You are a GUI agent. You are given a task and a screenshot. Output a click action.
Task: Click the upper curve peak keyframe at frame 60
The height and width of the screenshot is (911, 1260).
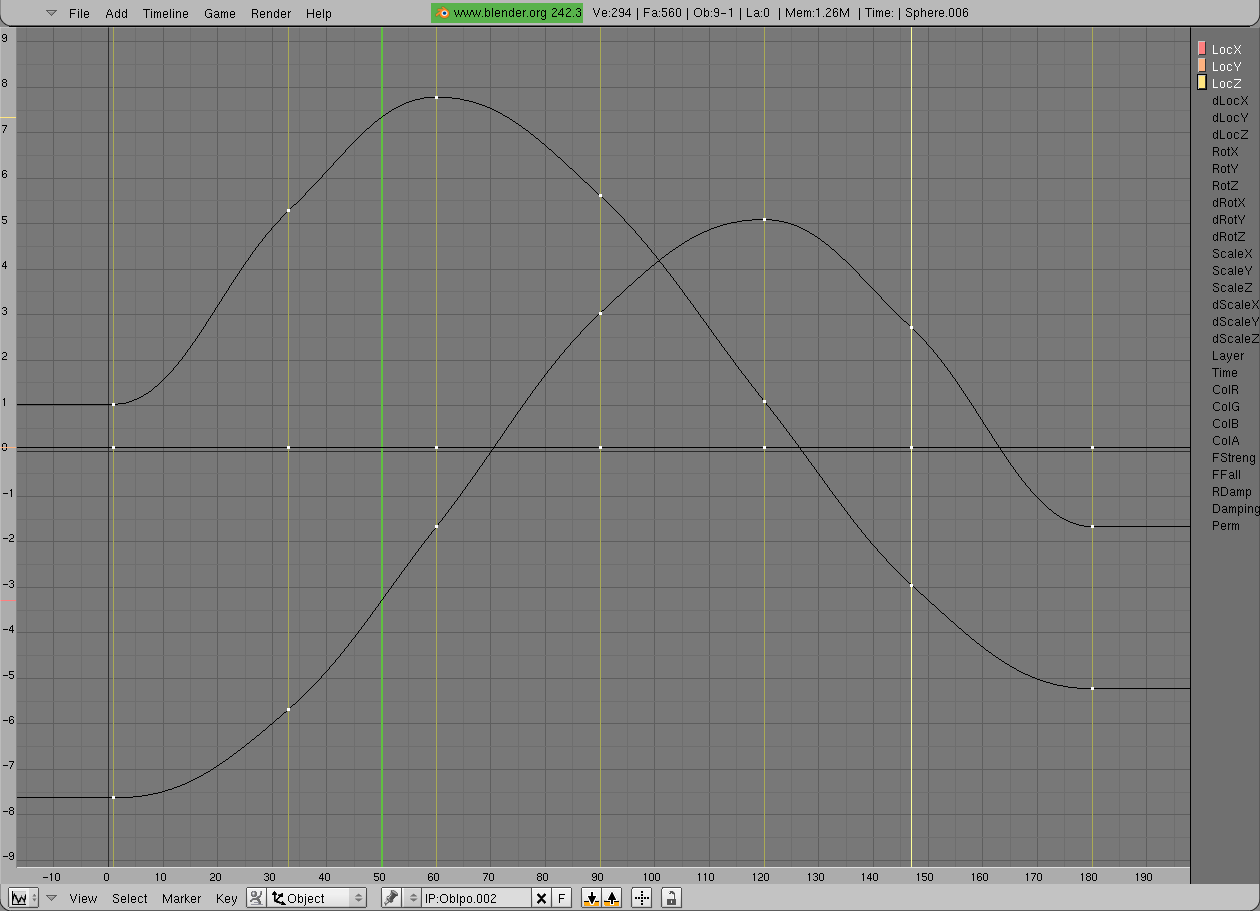tap(436, 97)
